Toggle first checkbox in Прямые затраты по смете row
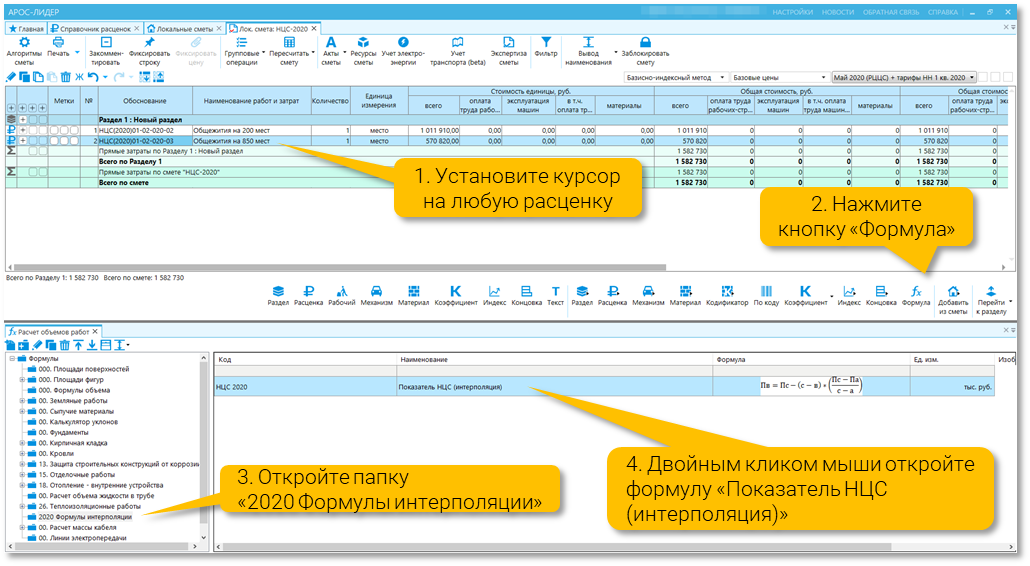 [33, 172]
